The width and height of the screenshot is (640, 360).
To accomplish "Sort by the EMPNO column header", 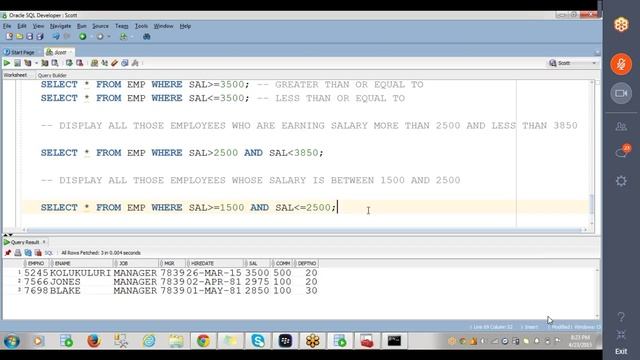I will point(36,263).
